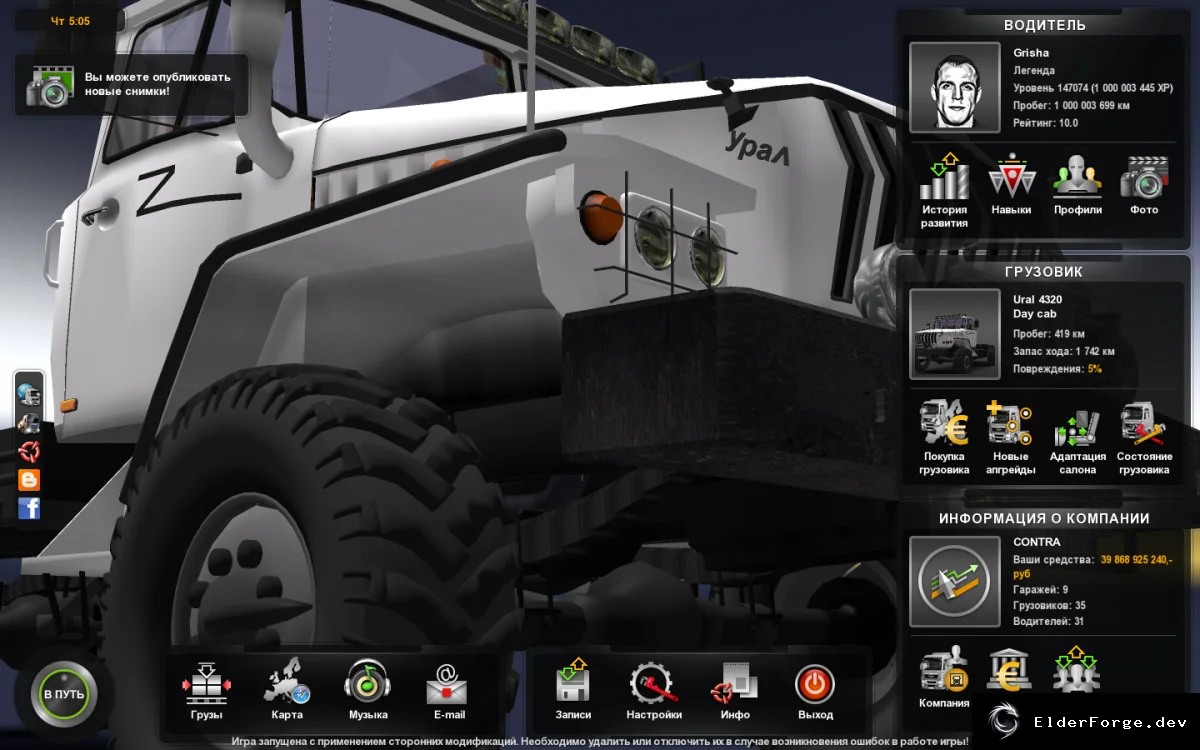Open the Навыки skills screen
This screenshot has width=1200, height=750.
[1011, 186]
